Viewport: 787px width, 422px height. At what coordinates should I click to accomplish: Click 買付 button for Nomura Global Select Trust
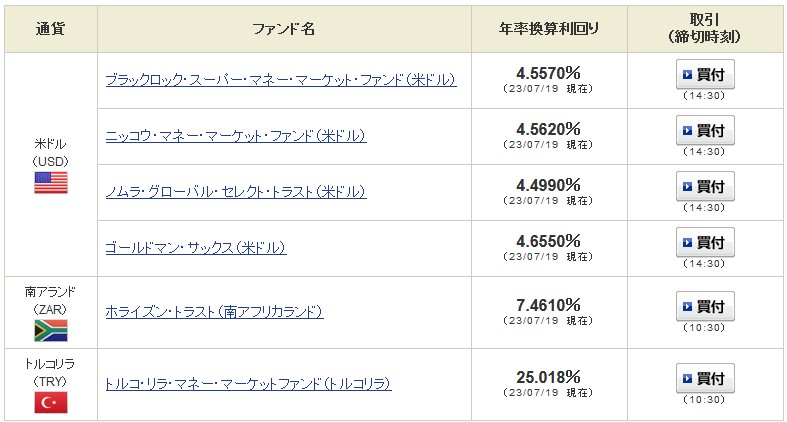click(x=705, y=187)
